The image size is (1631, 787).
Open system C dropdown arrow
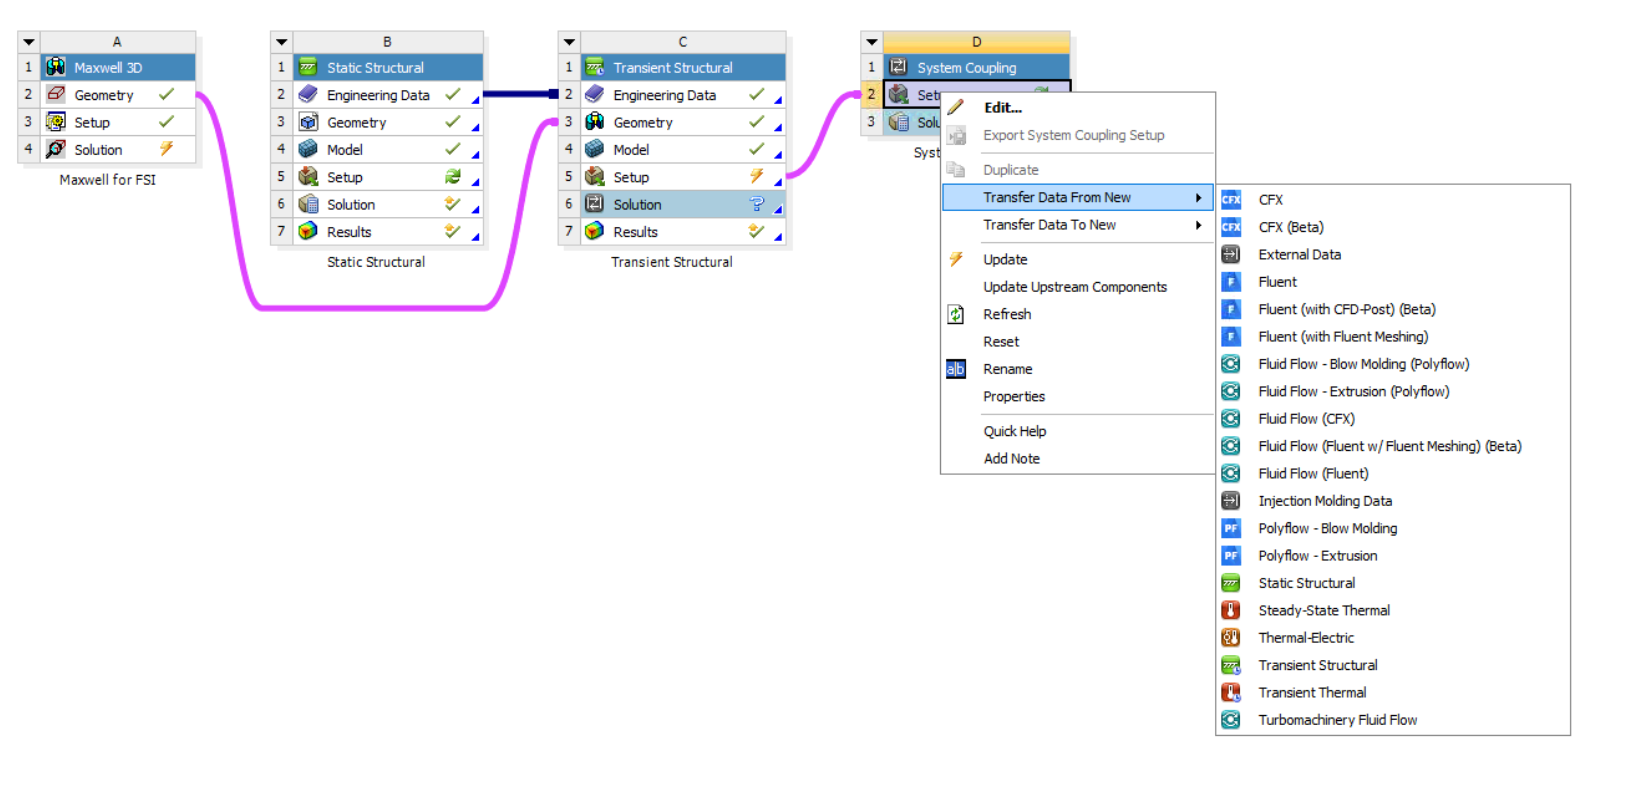pyautogui.click(x=569, y=42)
